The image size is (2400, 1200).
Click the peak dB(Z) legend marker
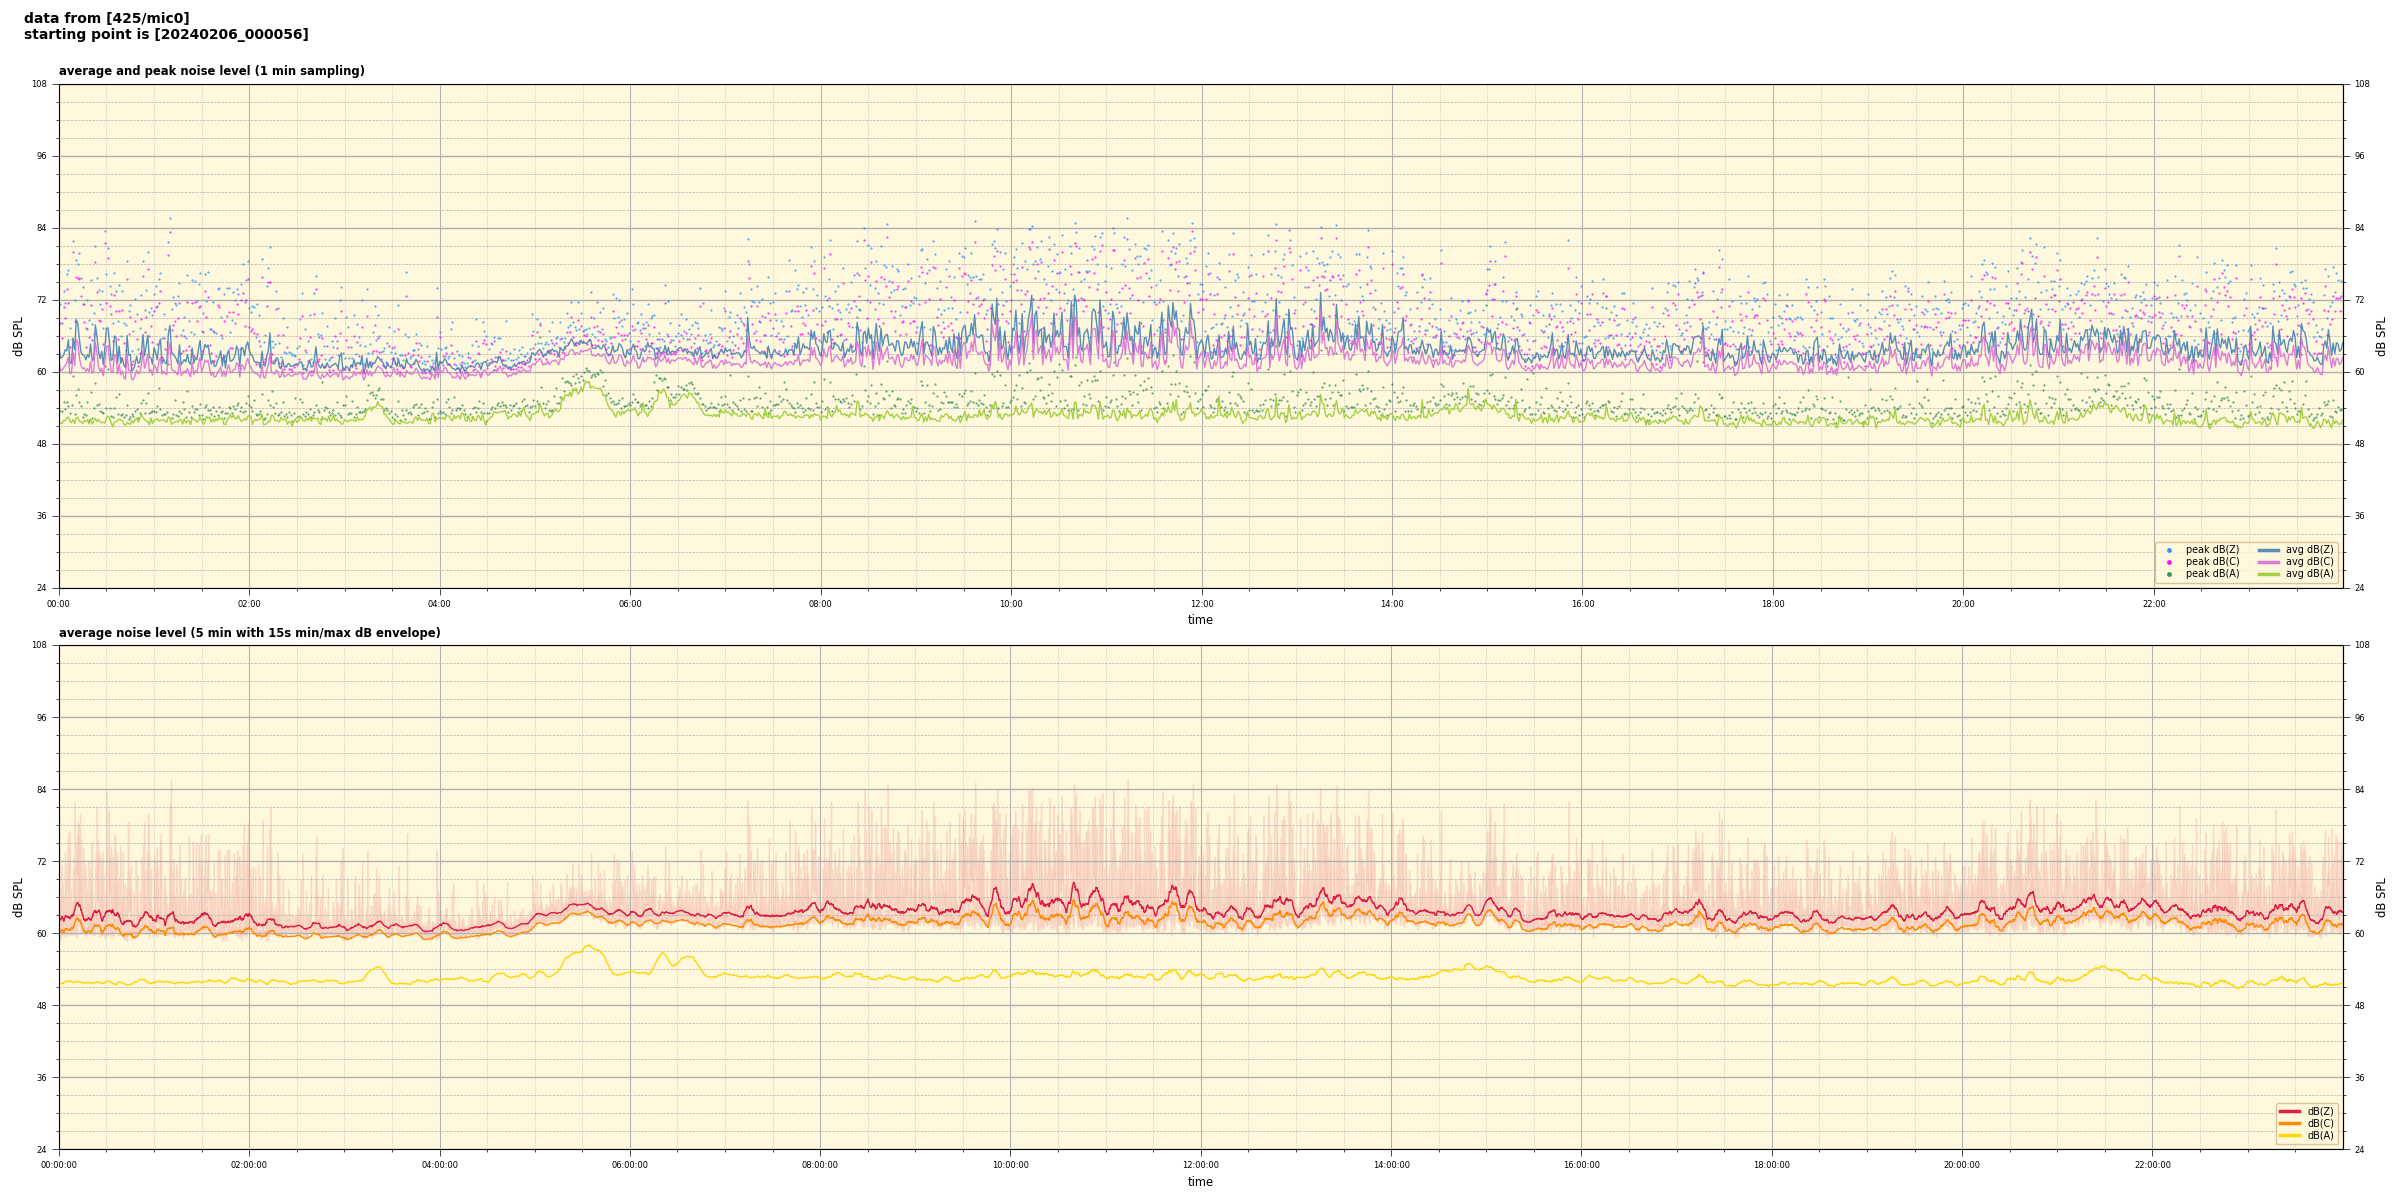pos(2169,550)
